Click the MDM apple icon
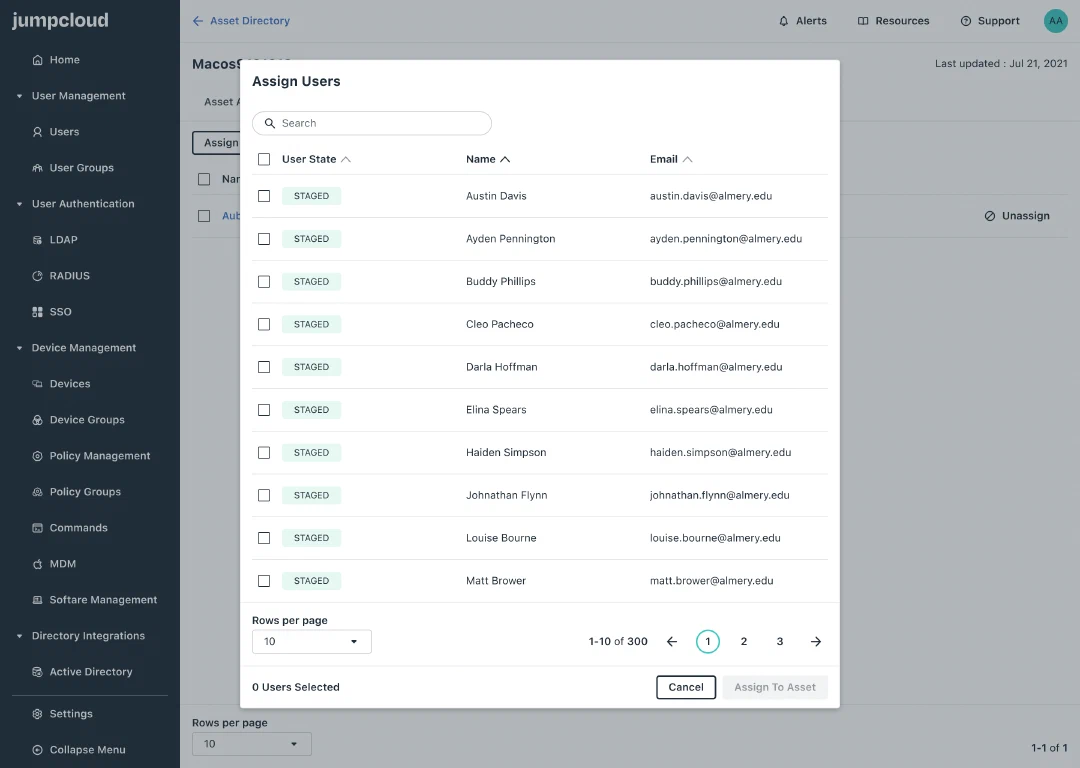 [37, 564]
